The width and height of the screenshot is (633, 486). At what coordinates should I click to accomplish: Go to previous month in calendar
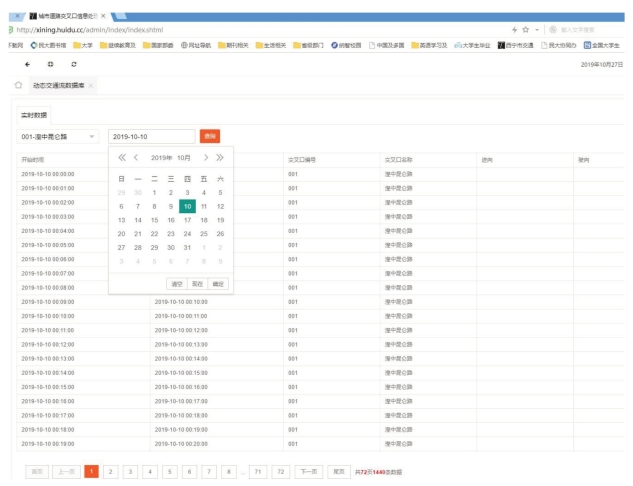[x=136, y=158]
